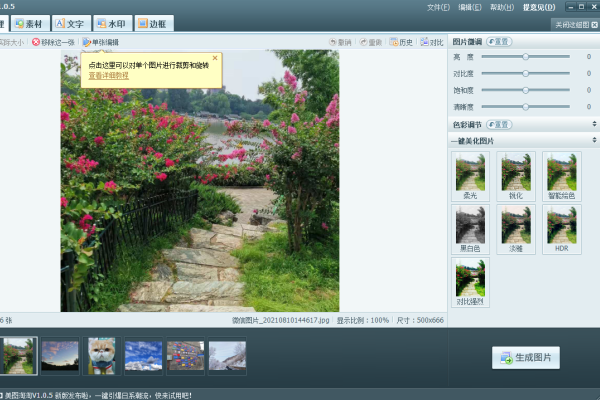
Task: Open the 历史 history panel
Action: 401,42
